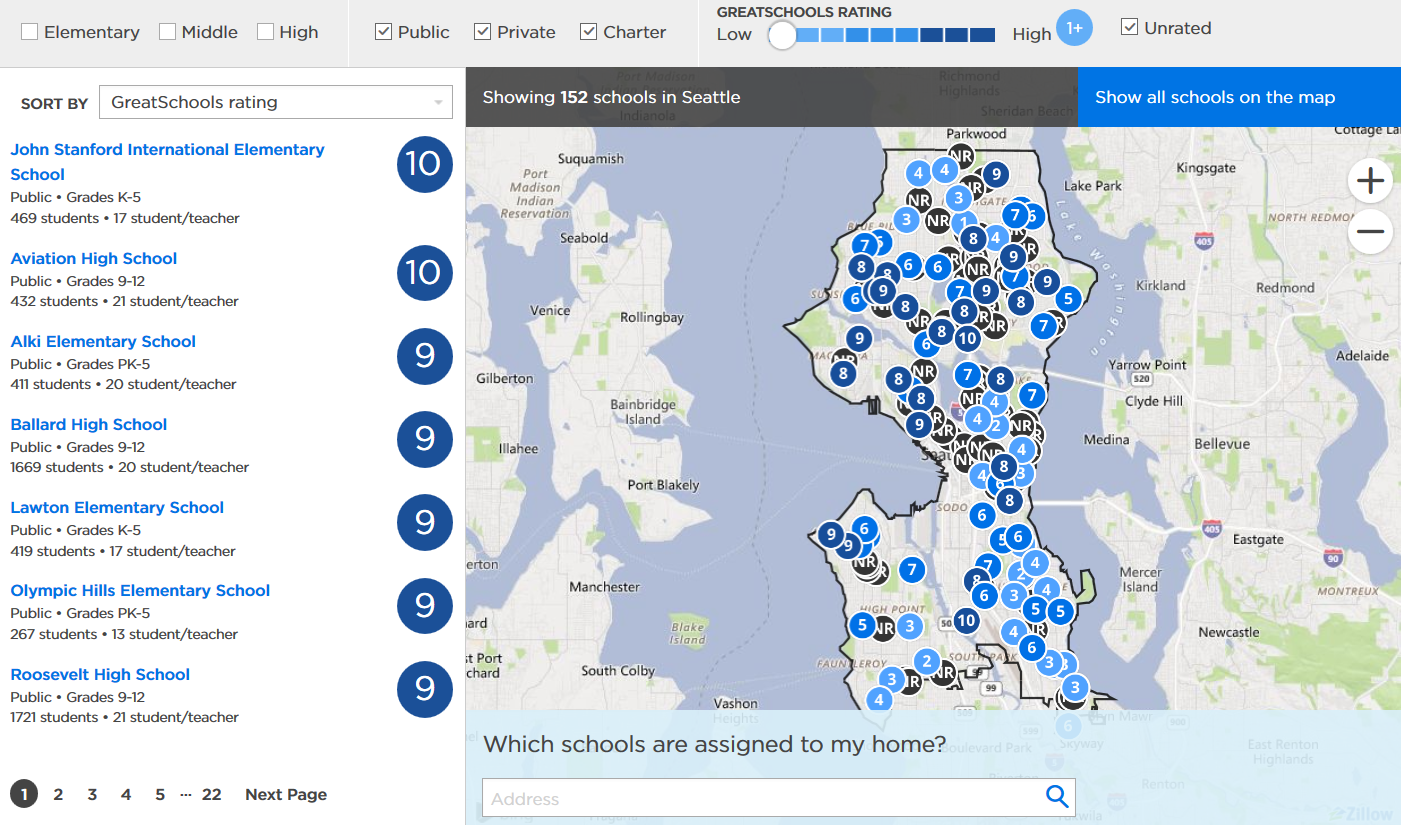The width and height of the screenshot is (1401, 825).
Task: Click Alki Elementary's rating 9 badge
Action: tap(425, 356)
